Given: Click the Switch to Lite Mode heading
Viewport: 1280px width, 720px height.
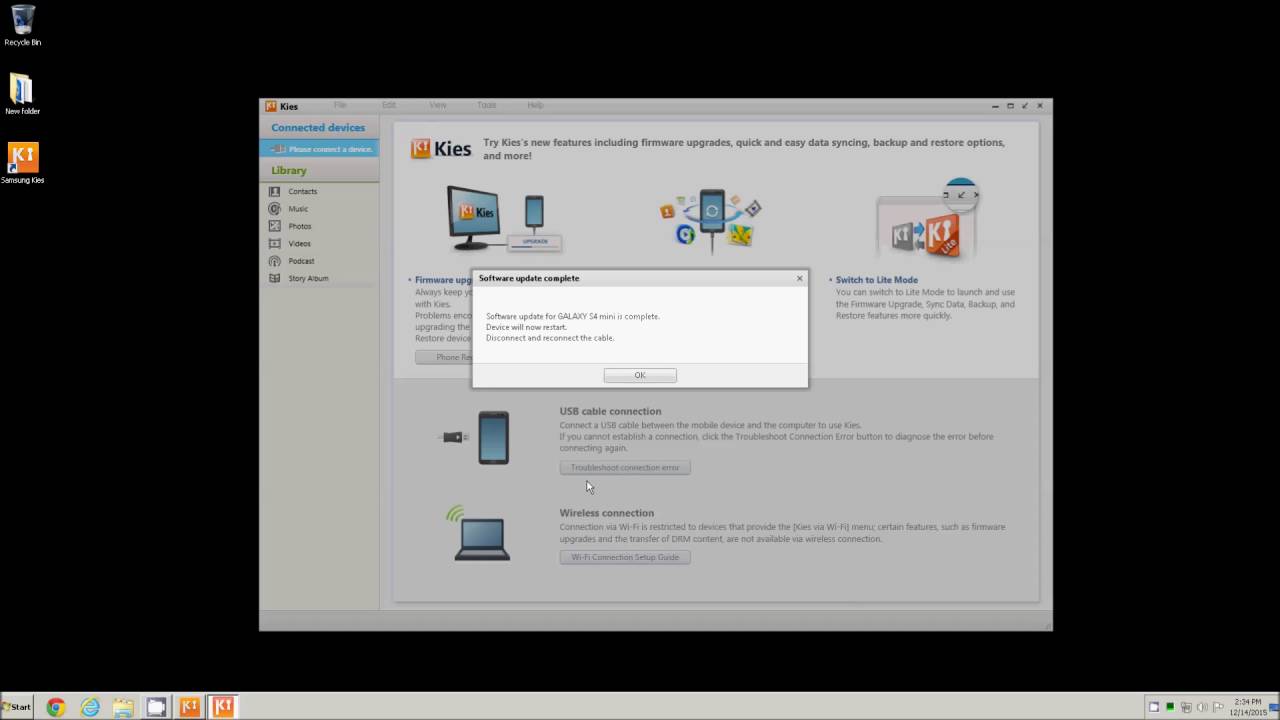Looking at the screenshot, I should coord(877,280).
